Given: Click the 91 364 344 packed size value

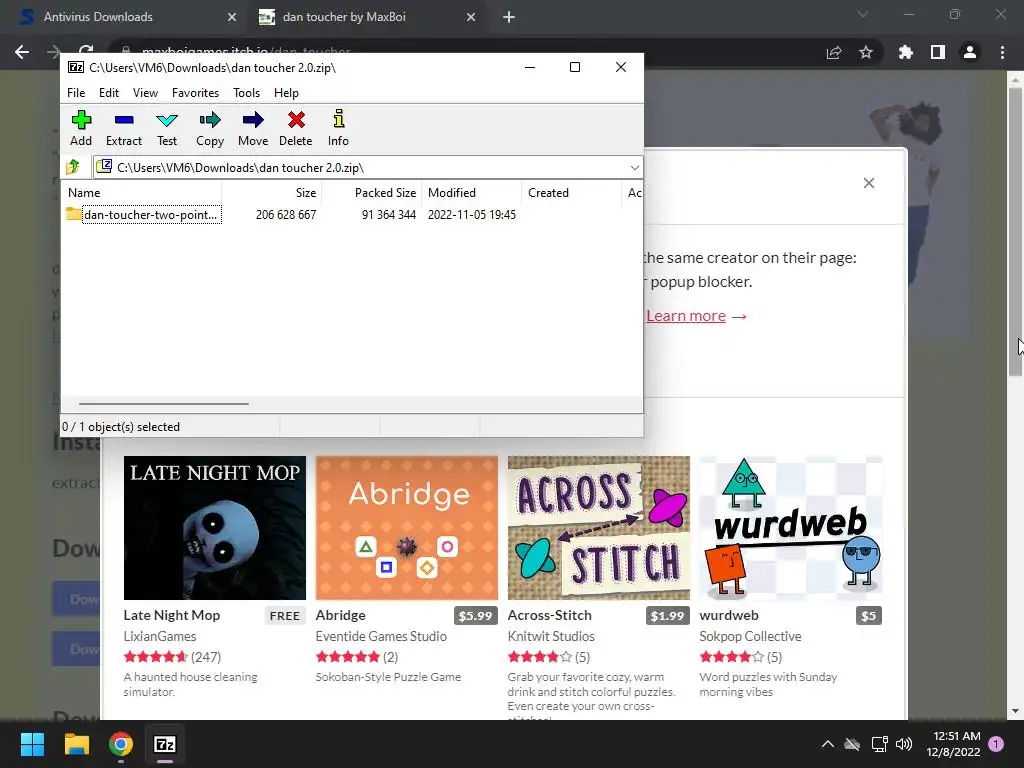Looking at the screenshot, I should pos(389,215).
